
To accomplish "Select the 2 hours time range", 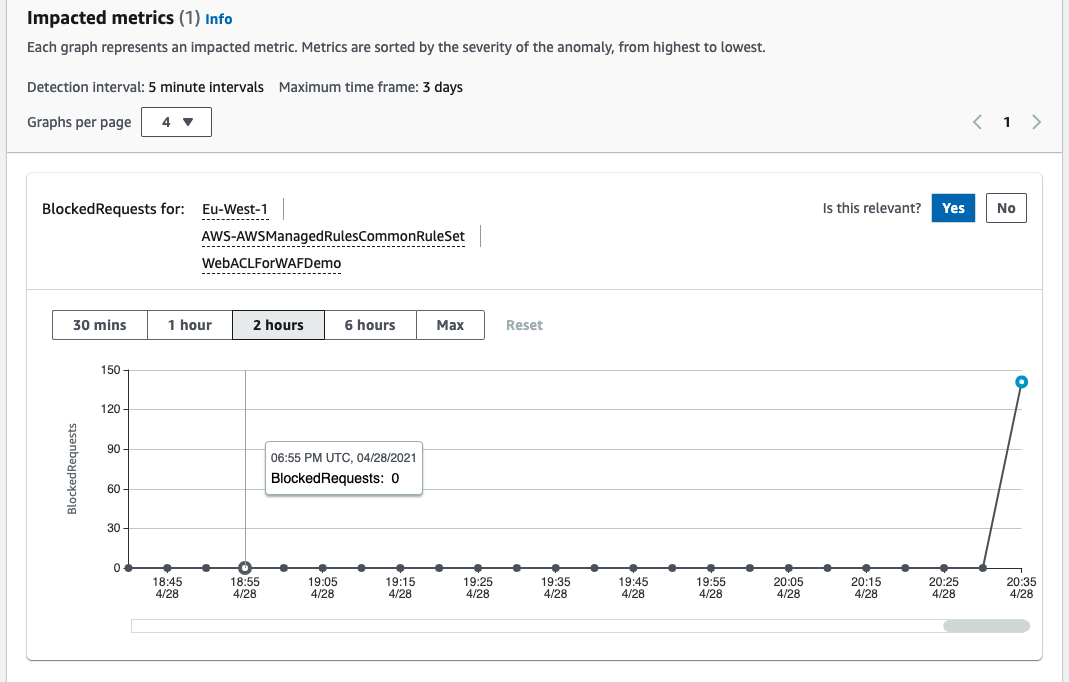I will (x=278, y=325).
